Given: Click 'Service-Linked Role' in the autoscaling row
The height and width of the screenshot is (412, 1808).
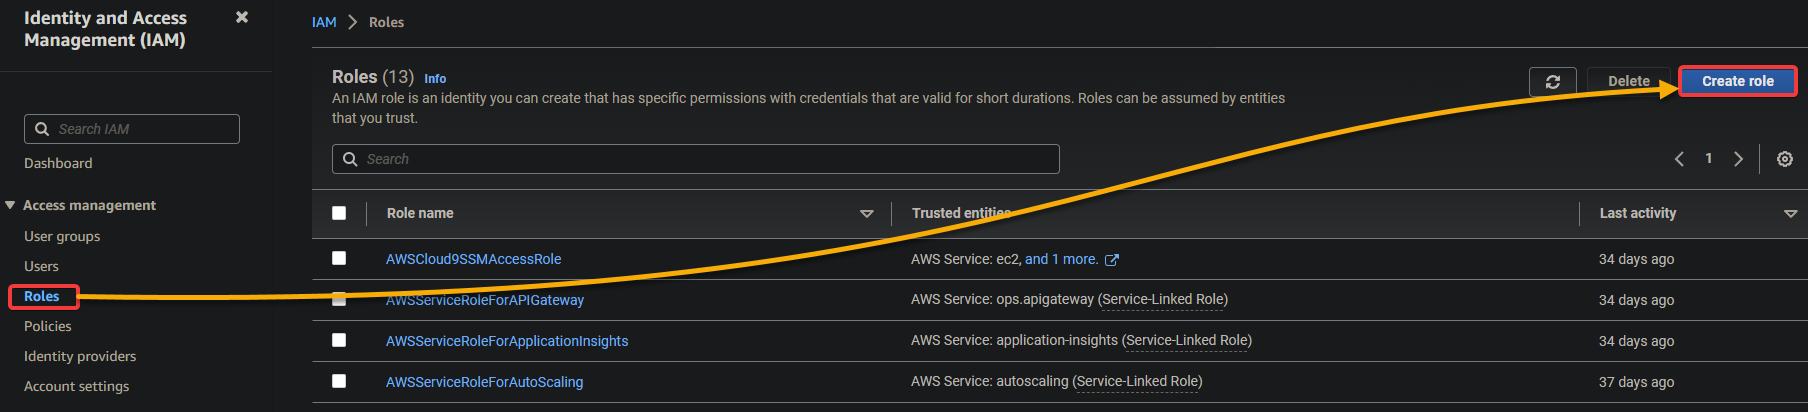Looking at the screenshot, I should [1137, 381].
